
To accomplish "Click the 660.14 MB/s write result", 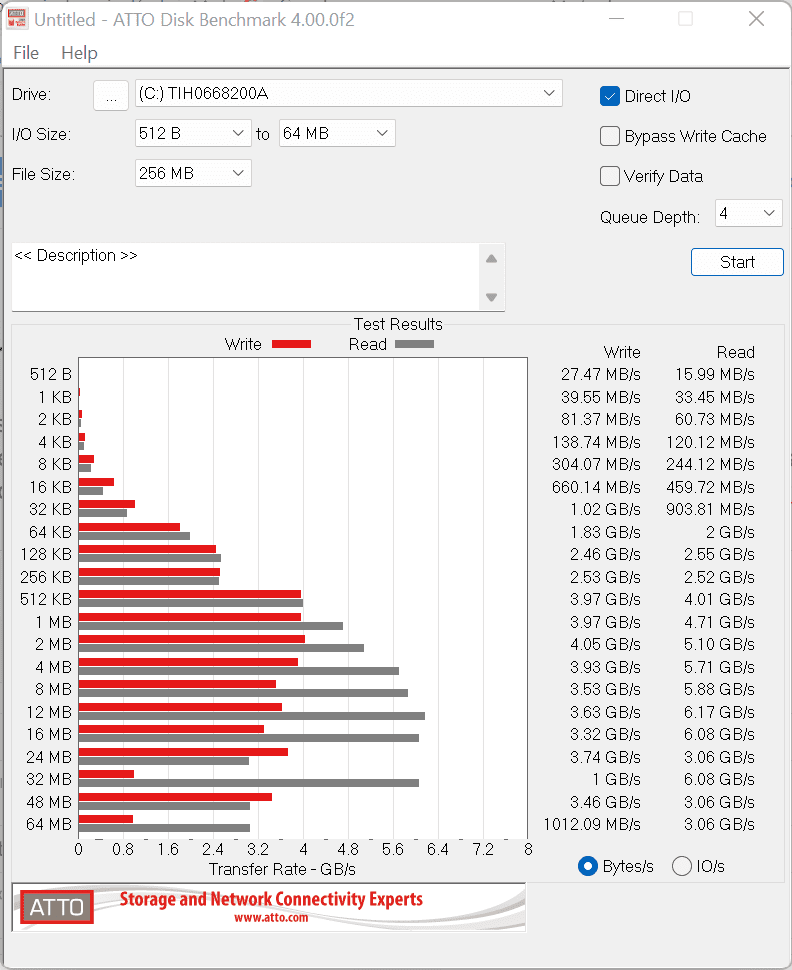I will point(596,487).
